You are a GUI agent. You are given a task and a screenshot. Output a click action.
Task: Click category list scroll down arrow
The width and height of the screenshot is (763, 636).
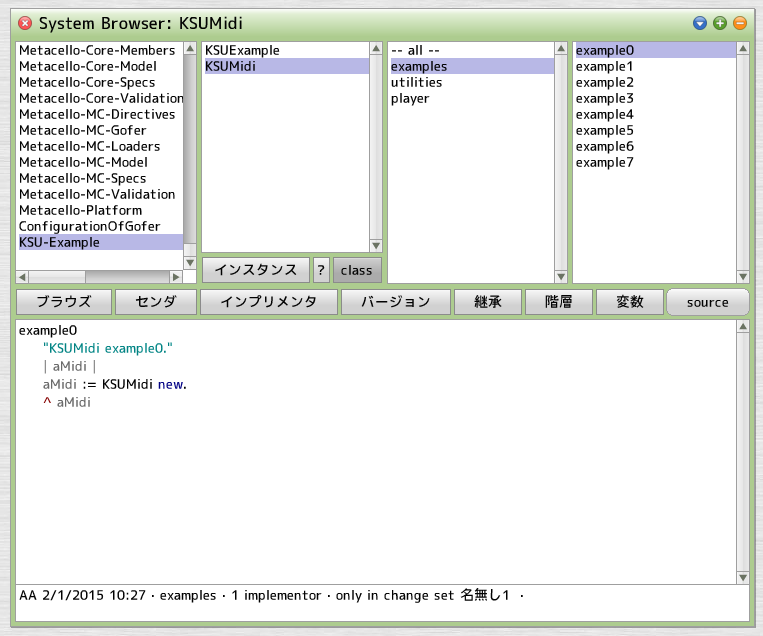190,263
